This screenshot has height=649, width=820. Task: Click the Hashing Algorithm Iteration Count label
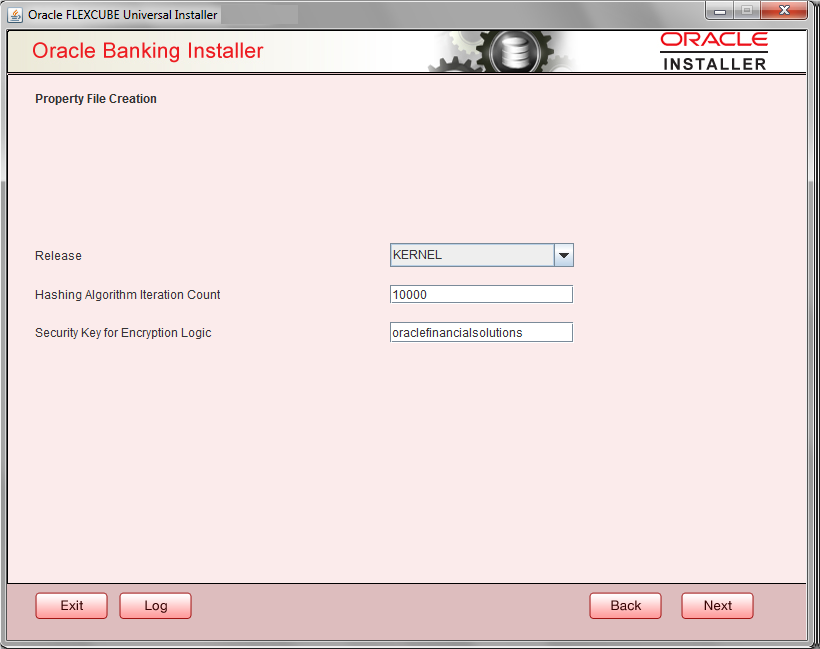pos(128,295)
